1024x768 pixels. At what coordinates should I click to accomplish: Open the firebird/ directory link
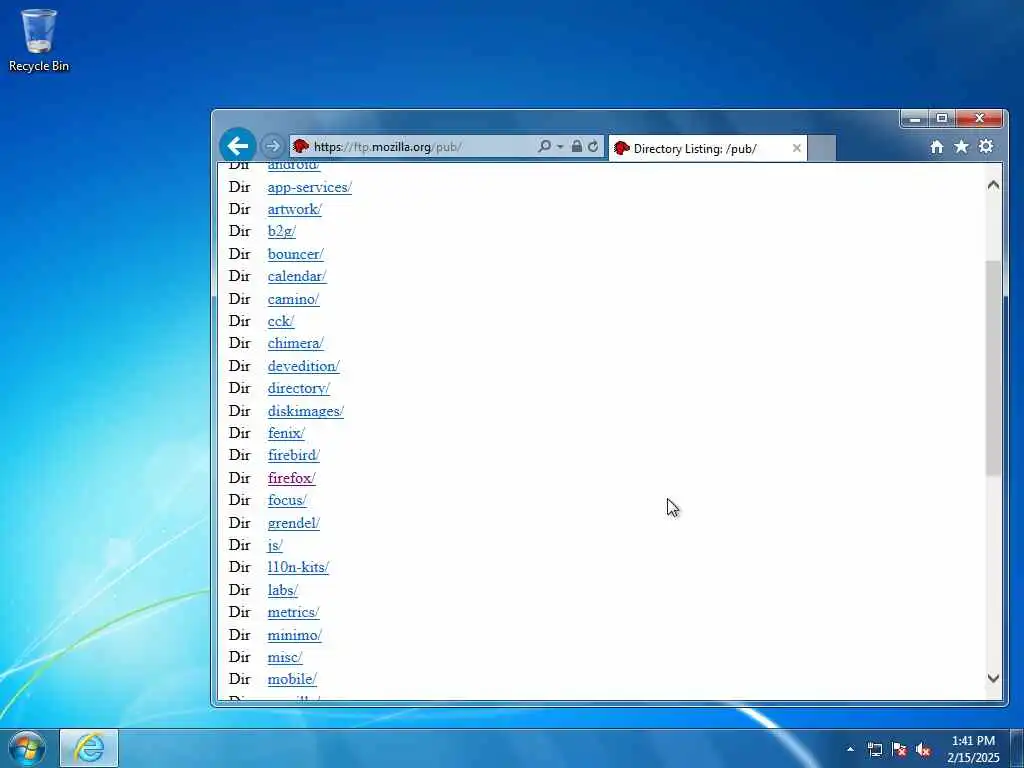pyautogui.click(x=294, y=455)
